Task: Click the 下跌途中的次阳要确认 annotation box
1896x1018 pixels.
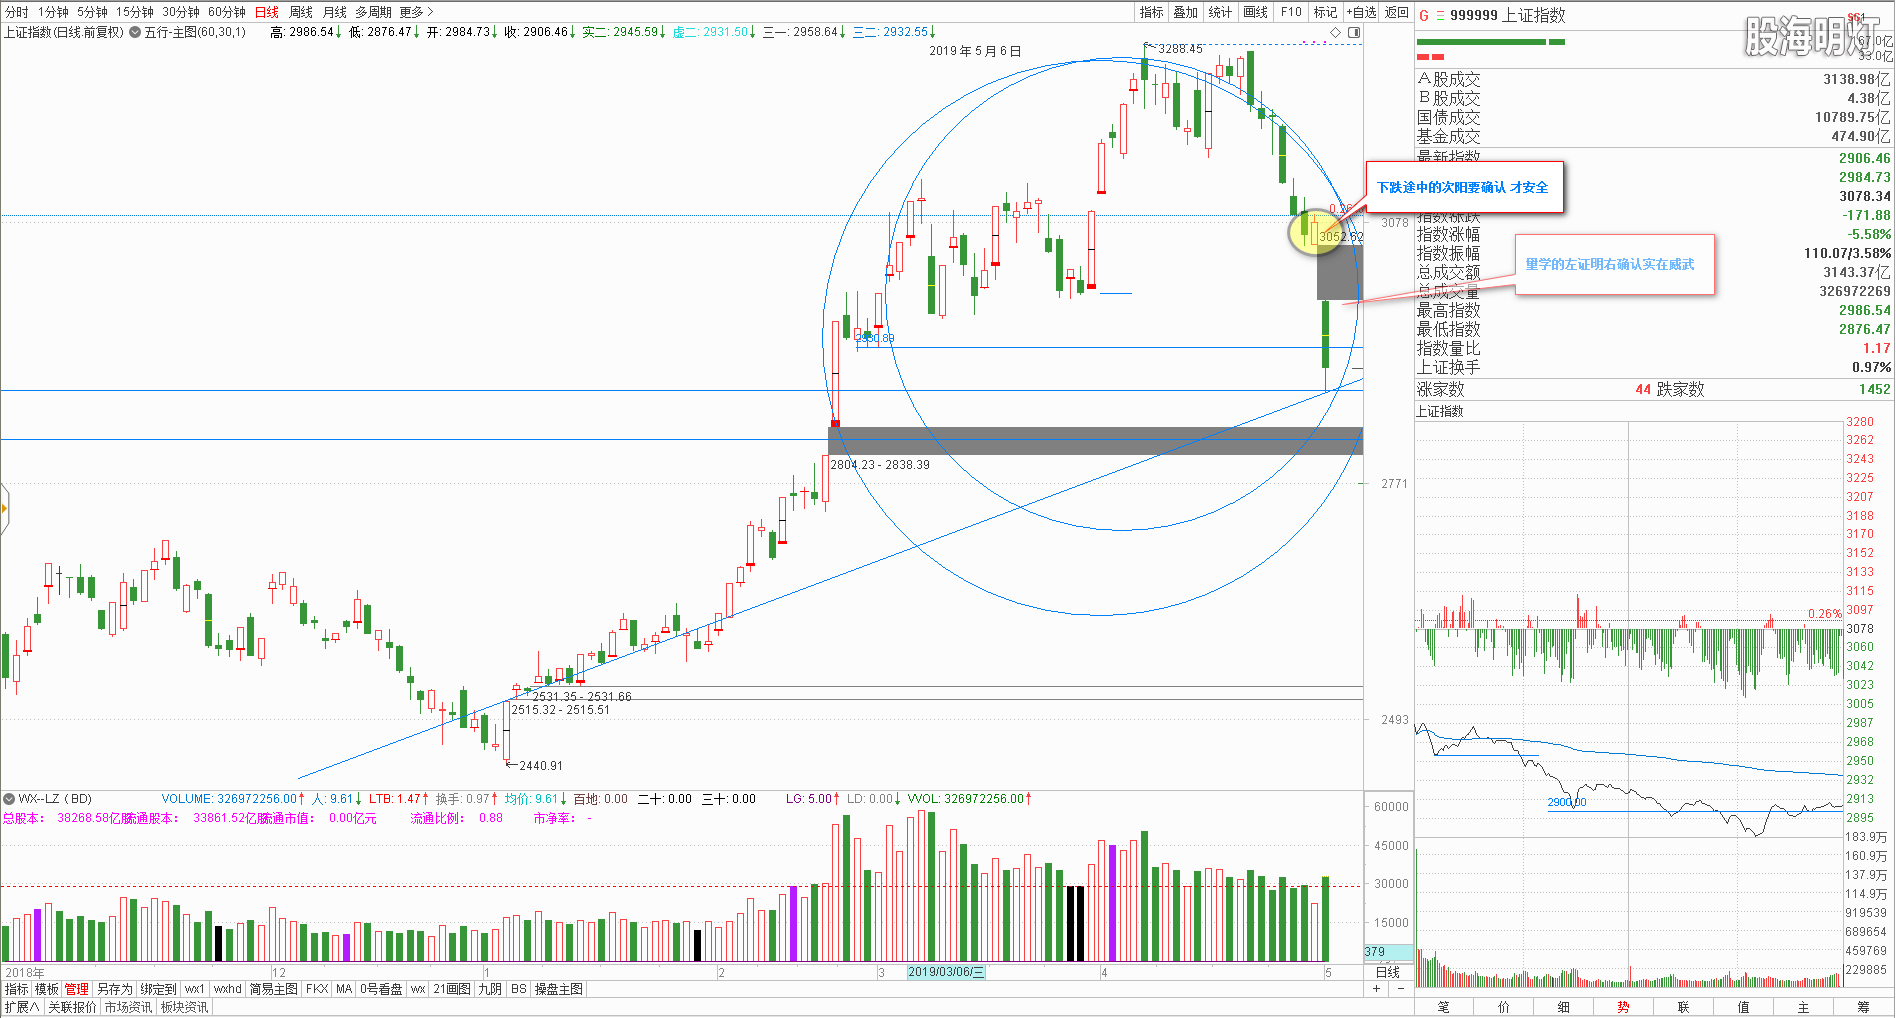Action: pyautogui.click(x=1465, y=187)
